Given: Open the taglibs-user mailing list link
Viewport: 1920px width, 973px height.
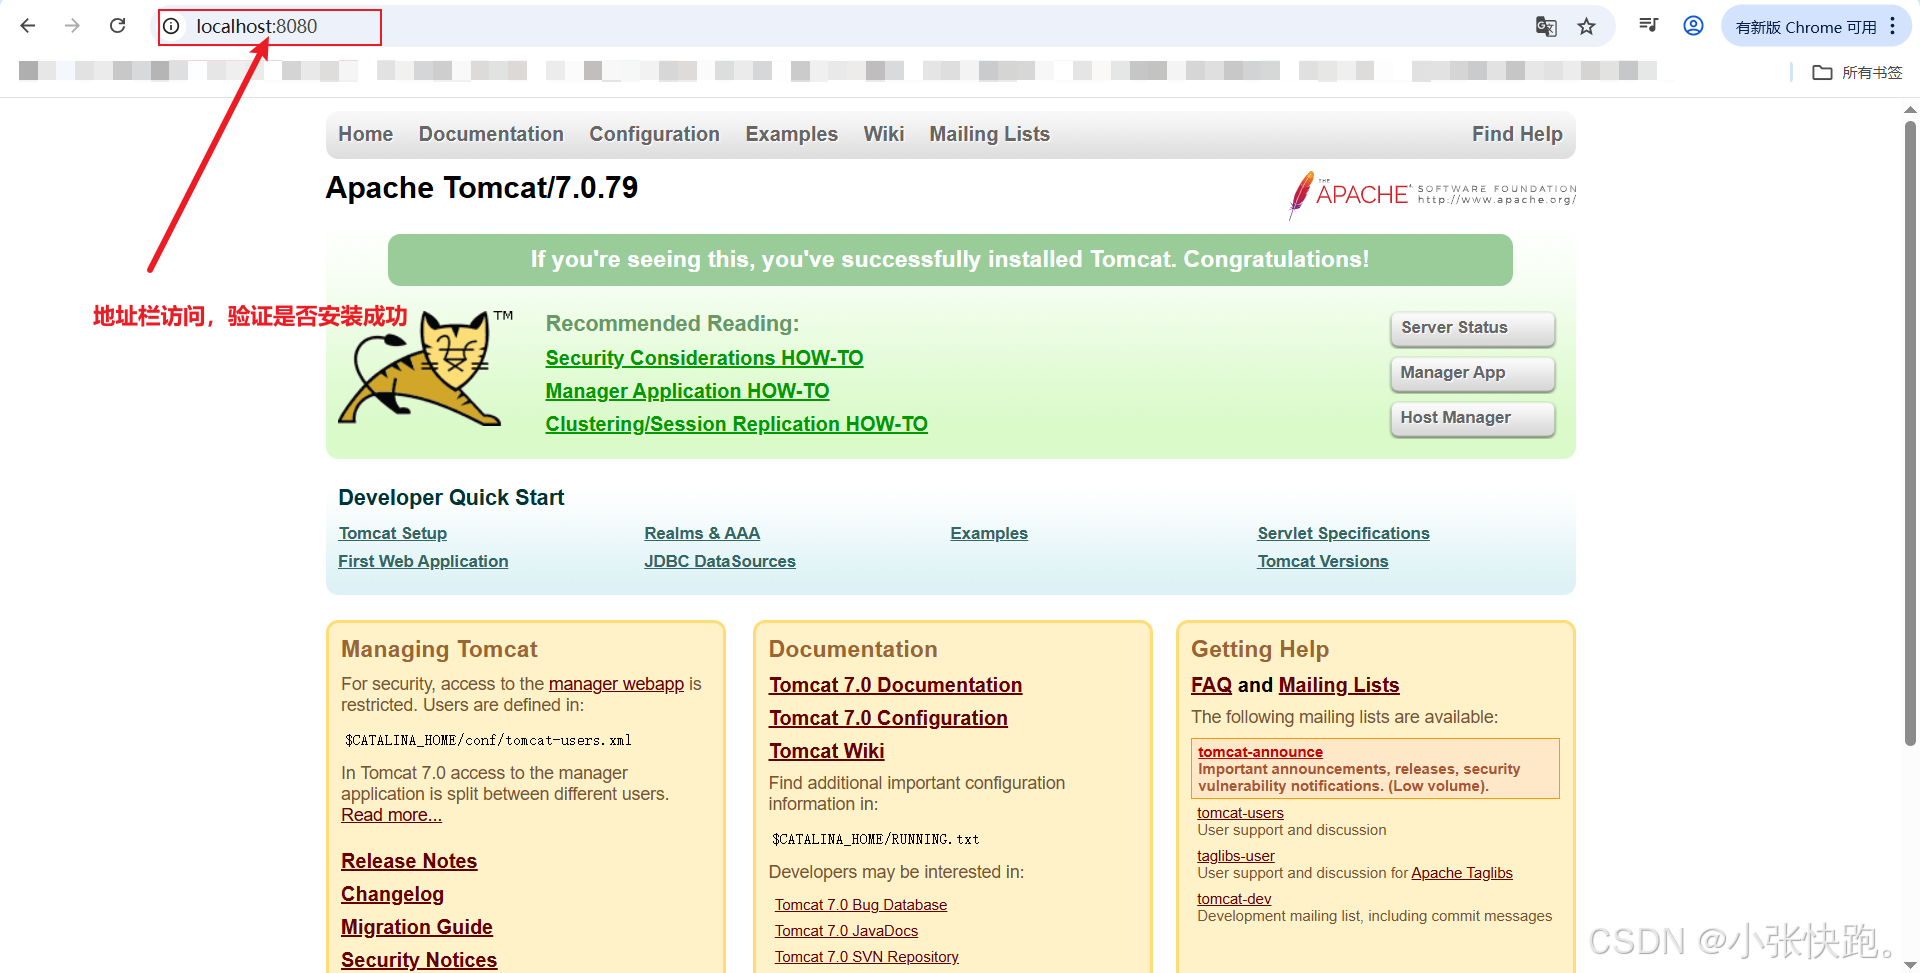Looking at the screenshot, I should tap(1235, 856).
